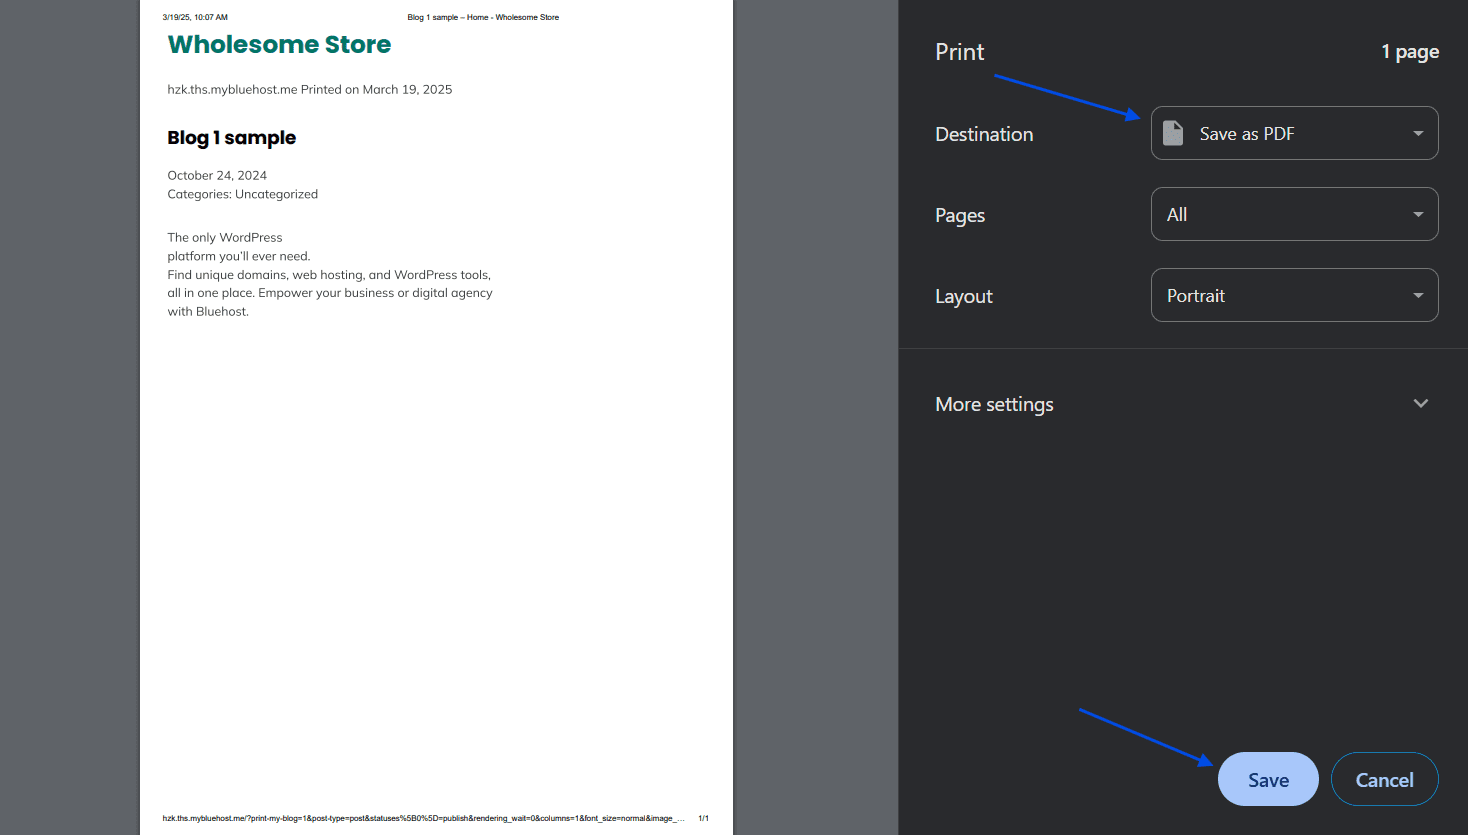Click the Save button
This screenshot has width=1468, height=835.
tap(1268, 779)
